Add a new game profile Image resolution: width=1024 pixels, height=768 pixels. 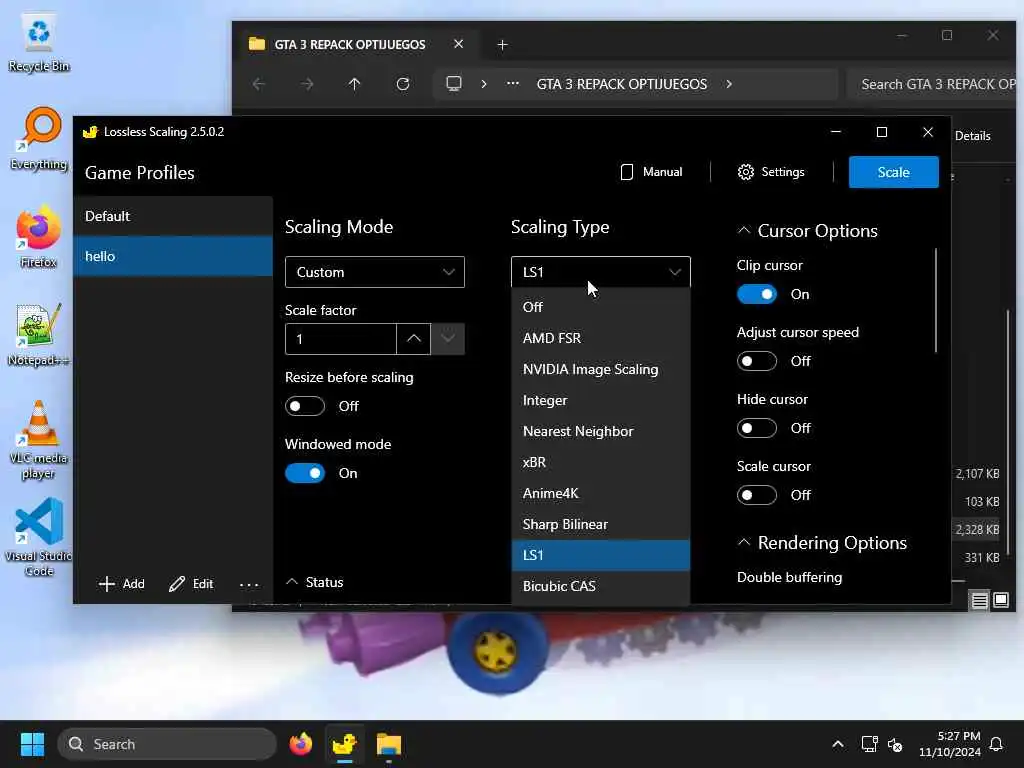(121, 584)
